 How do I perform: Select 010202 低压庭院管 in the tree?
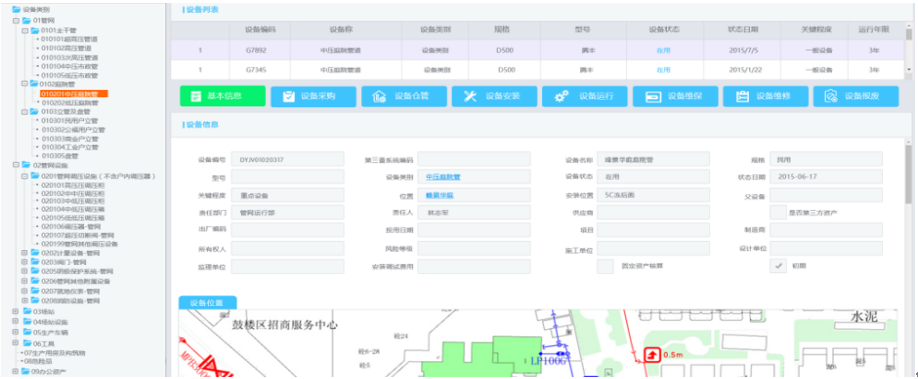pyautogui.click(x=69, y=103)
